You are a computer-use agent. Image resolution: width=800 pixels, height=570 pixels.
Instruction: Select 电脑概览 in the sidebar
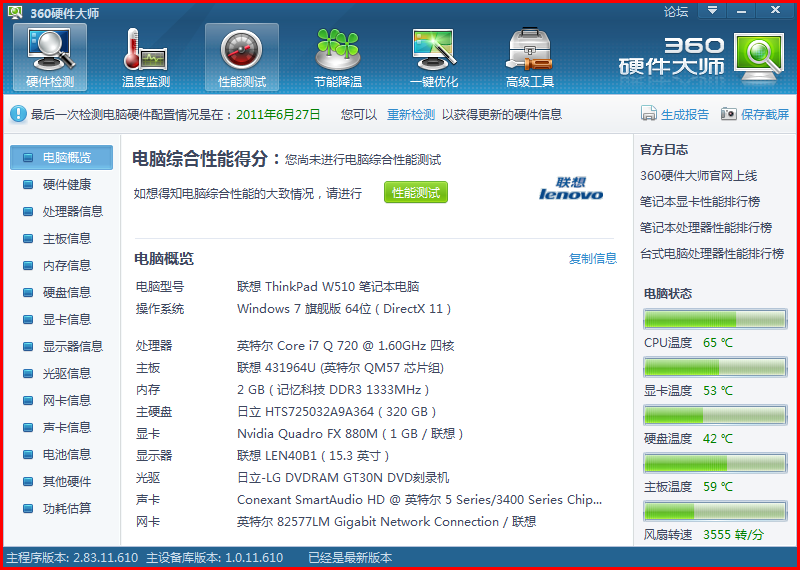[x=61, y=157]
